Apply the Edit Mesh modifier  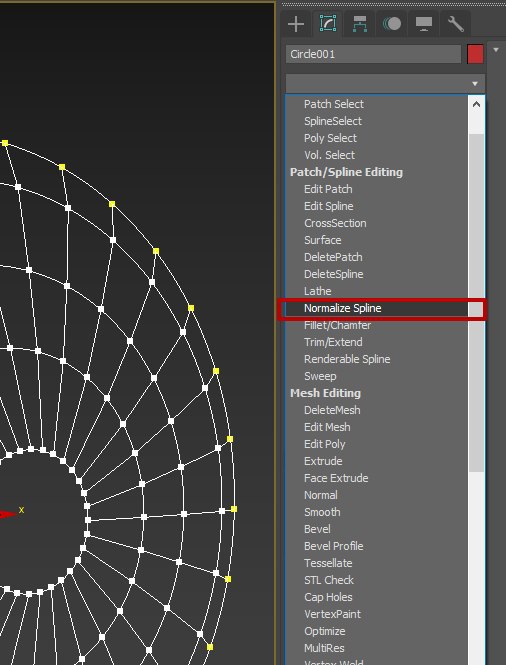click(x=327, y=427)
